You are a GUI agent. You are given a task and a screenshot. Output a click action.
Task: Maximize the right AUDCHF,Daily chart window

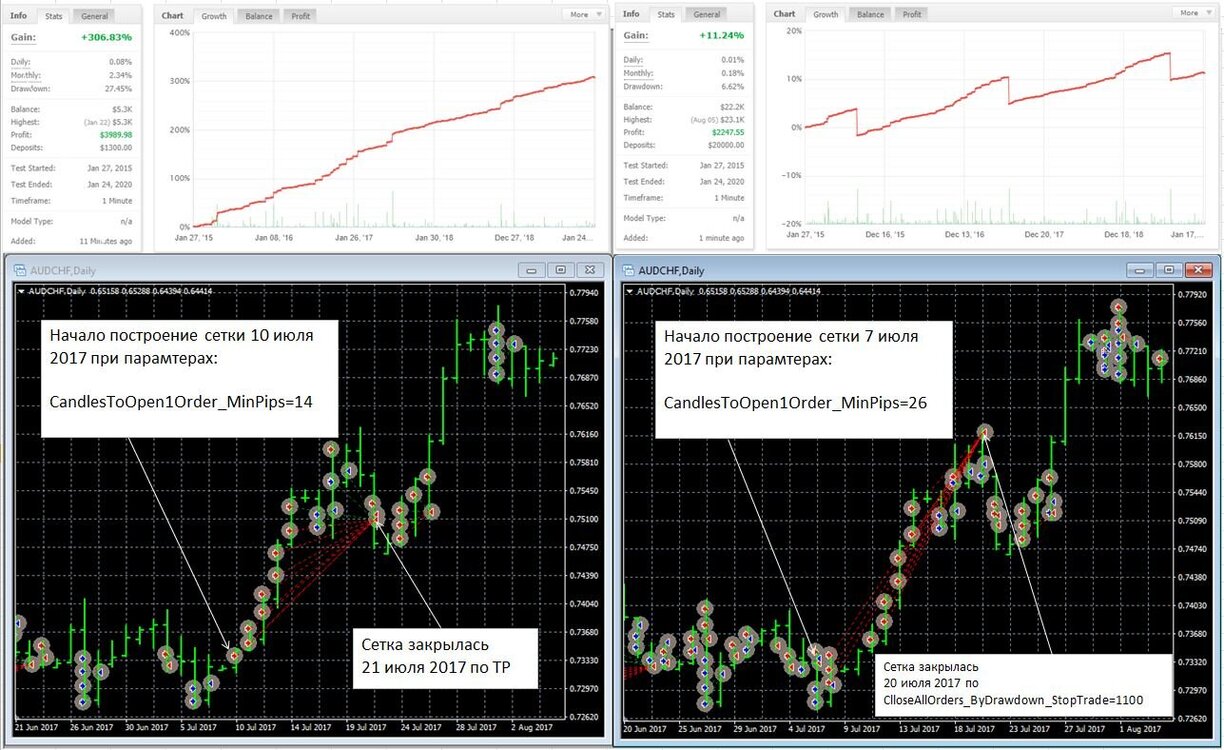pos(1168,269)
